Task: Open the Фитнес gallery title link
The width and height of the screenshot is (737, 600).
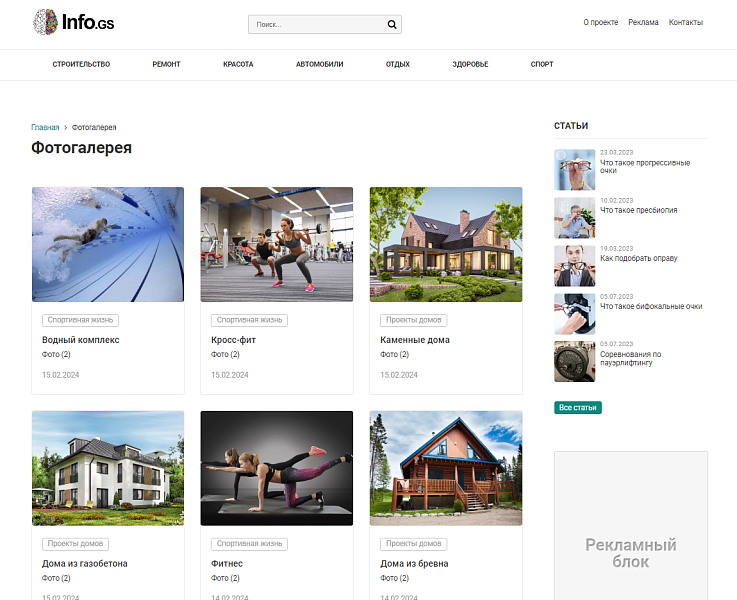Action: click(227, 564)
